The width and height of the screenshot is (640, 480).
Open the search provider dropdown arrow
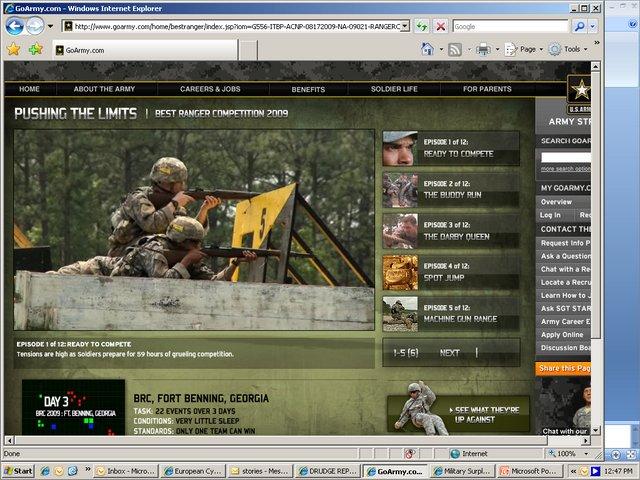pos(593,27)
